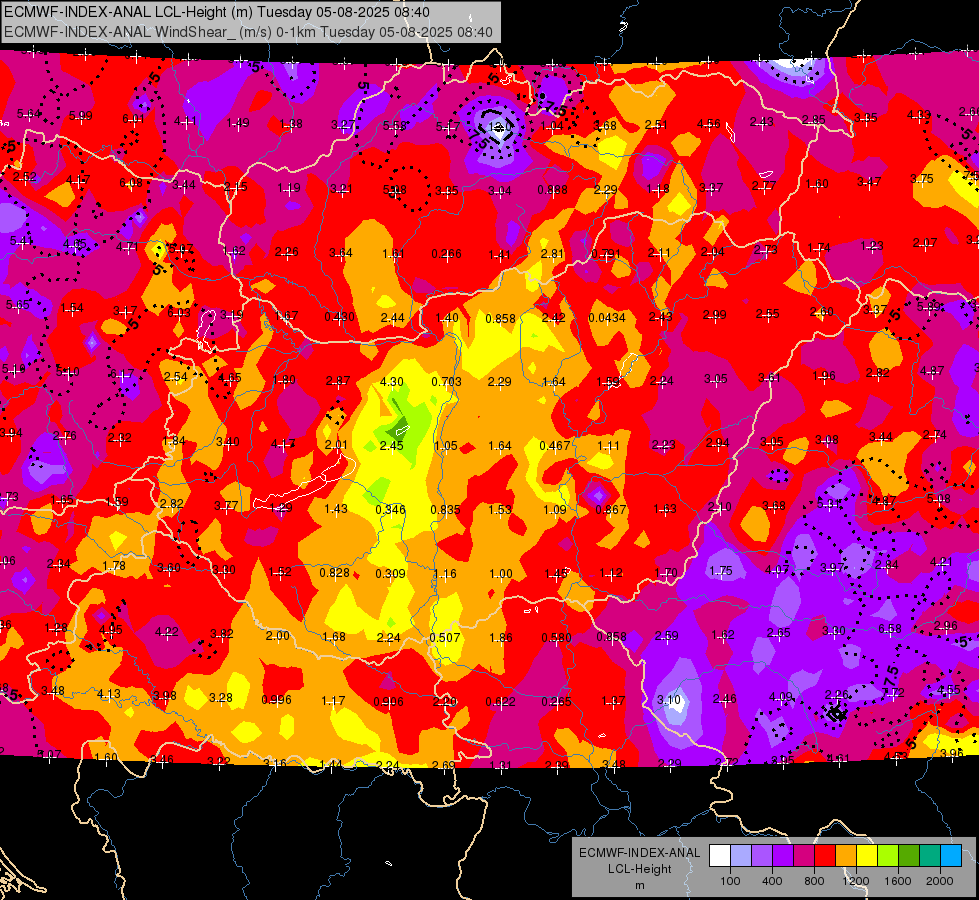Select the yellow legend color swatch

tap(867, 855)
